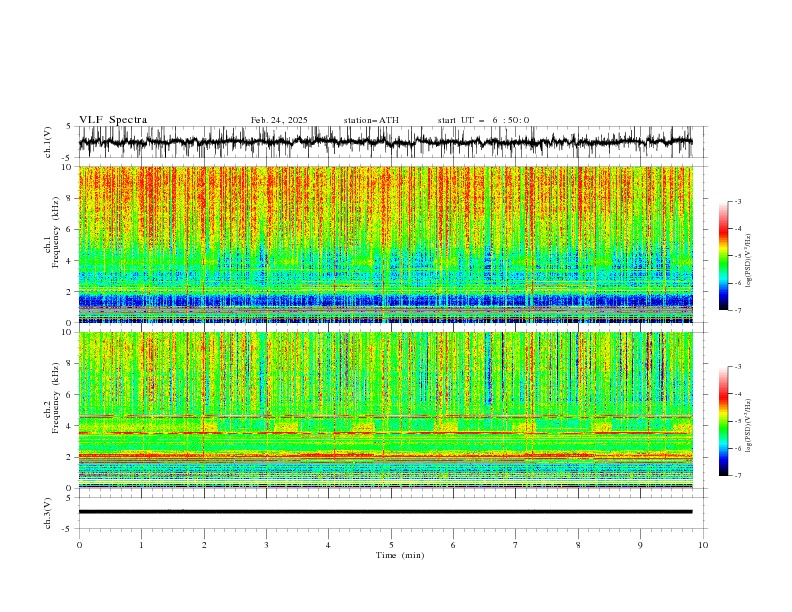Click time-axis tick label "3"
The image size is (792, 612).
266,545
